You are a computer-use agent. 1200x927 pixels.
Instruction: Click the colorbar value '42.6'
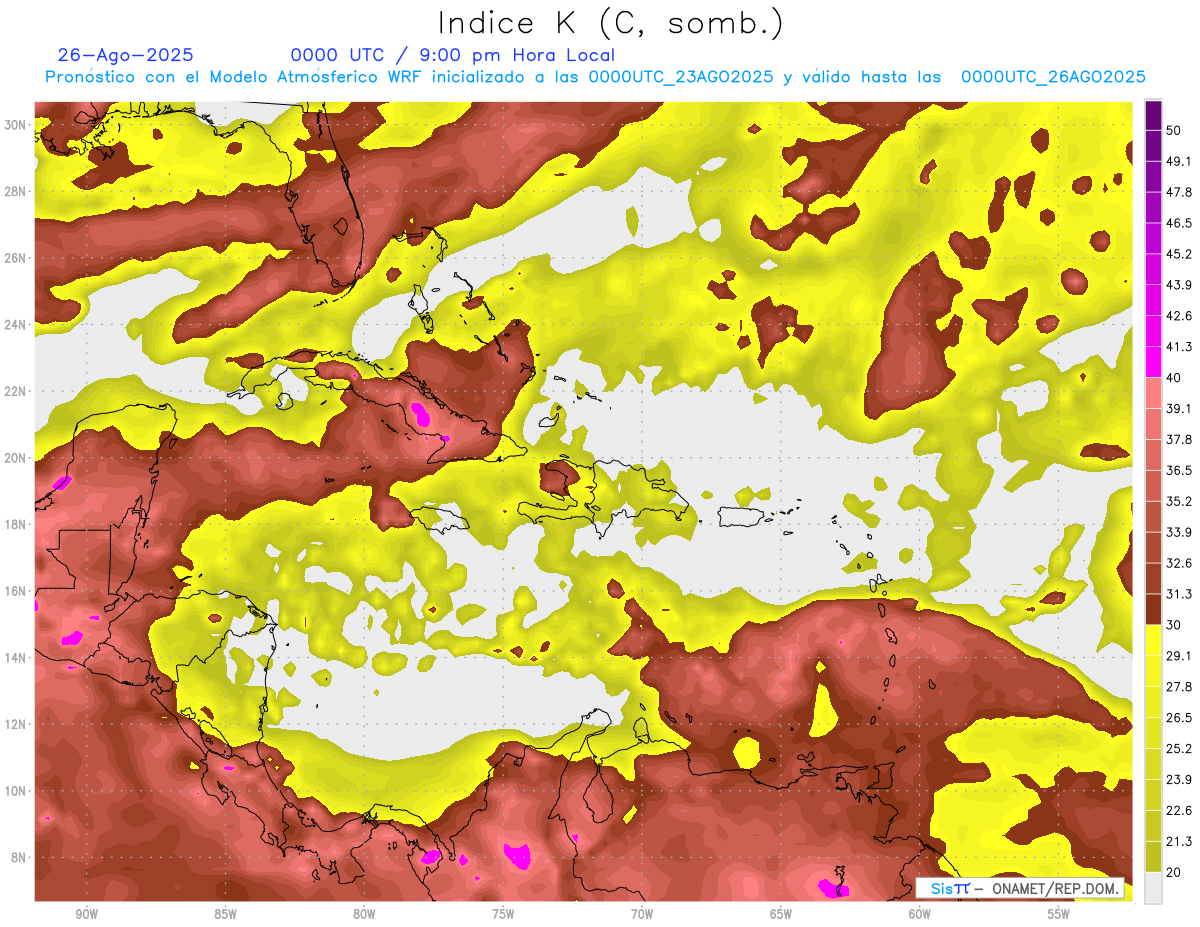click(1179, 316)
